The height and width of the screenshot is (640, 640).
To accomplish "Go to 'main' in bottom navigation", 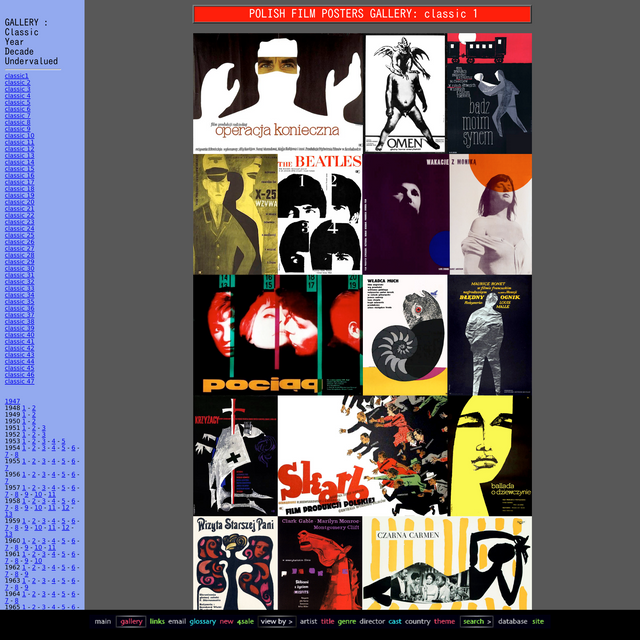I will (102, 622).
